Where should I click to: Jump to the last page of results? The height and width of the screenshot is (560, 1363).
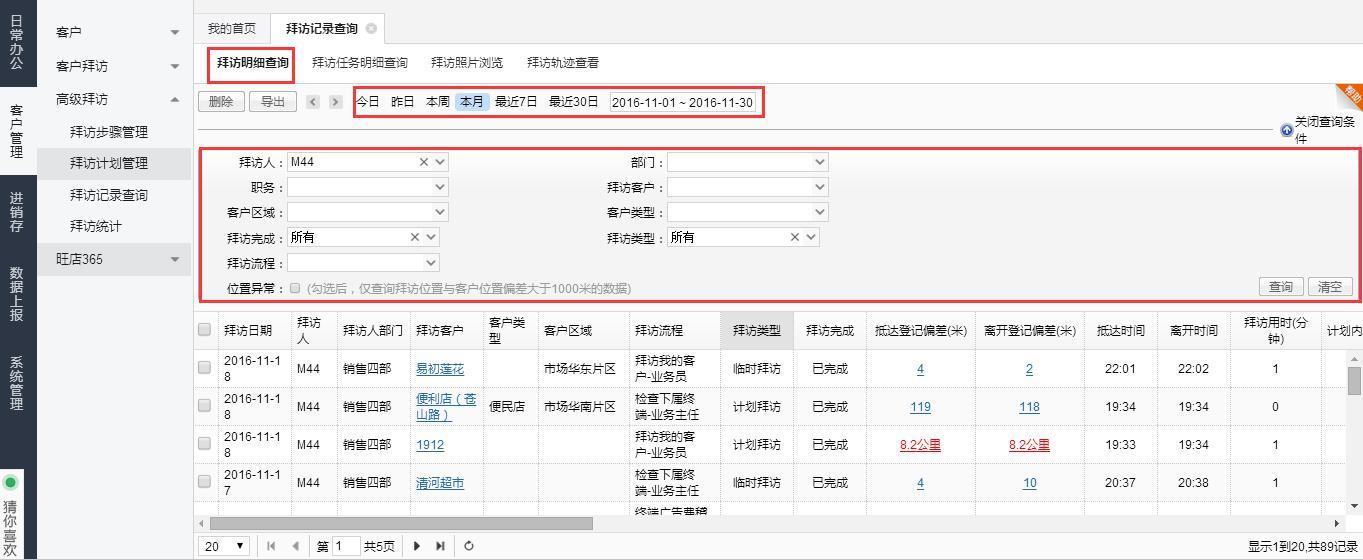pos(440,546)
